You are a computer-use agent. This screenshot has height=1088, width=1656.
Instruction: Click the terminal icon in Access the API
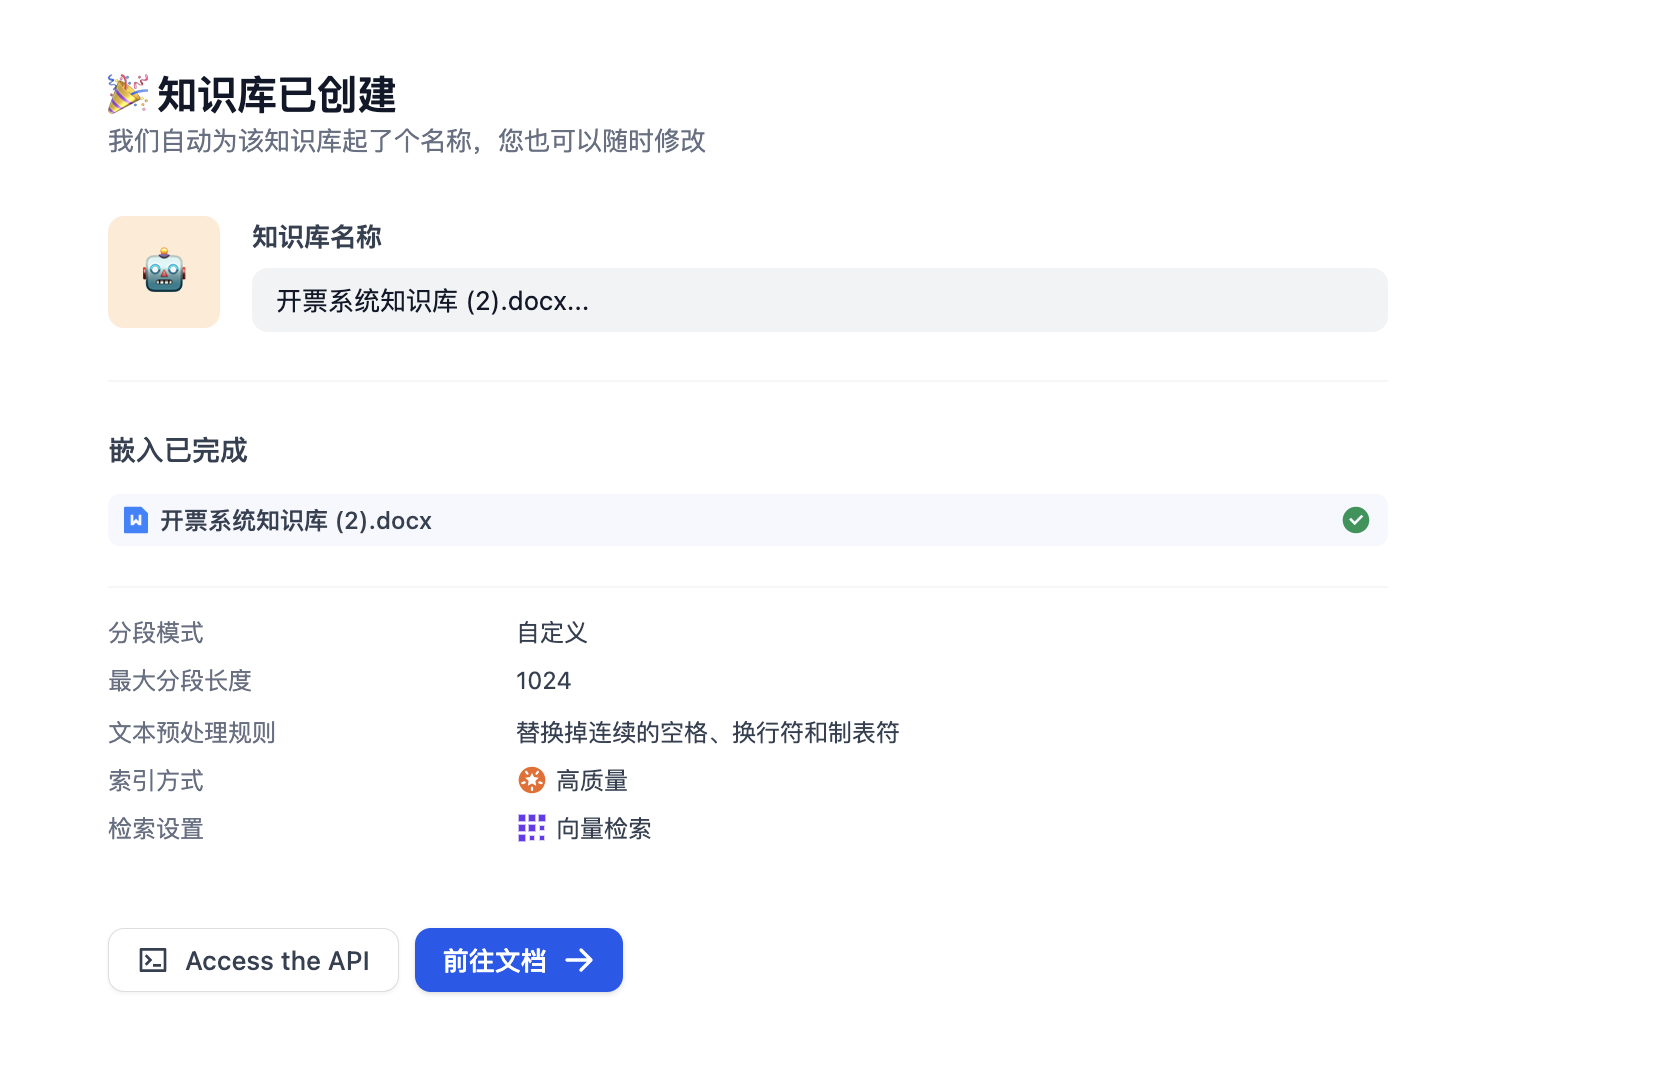coord(153,960)
